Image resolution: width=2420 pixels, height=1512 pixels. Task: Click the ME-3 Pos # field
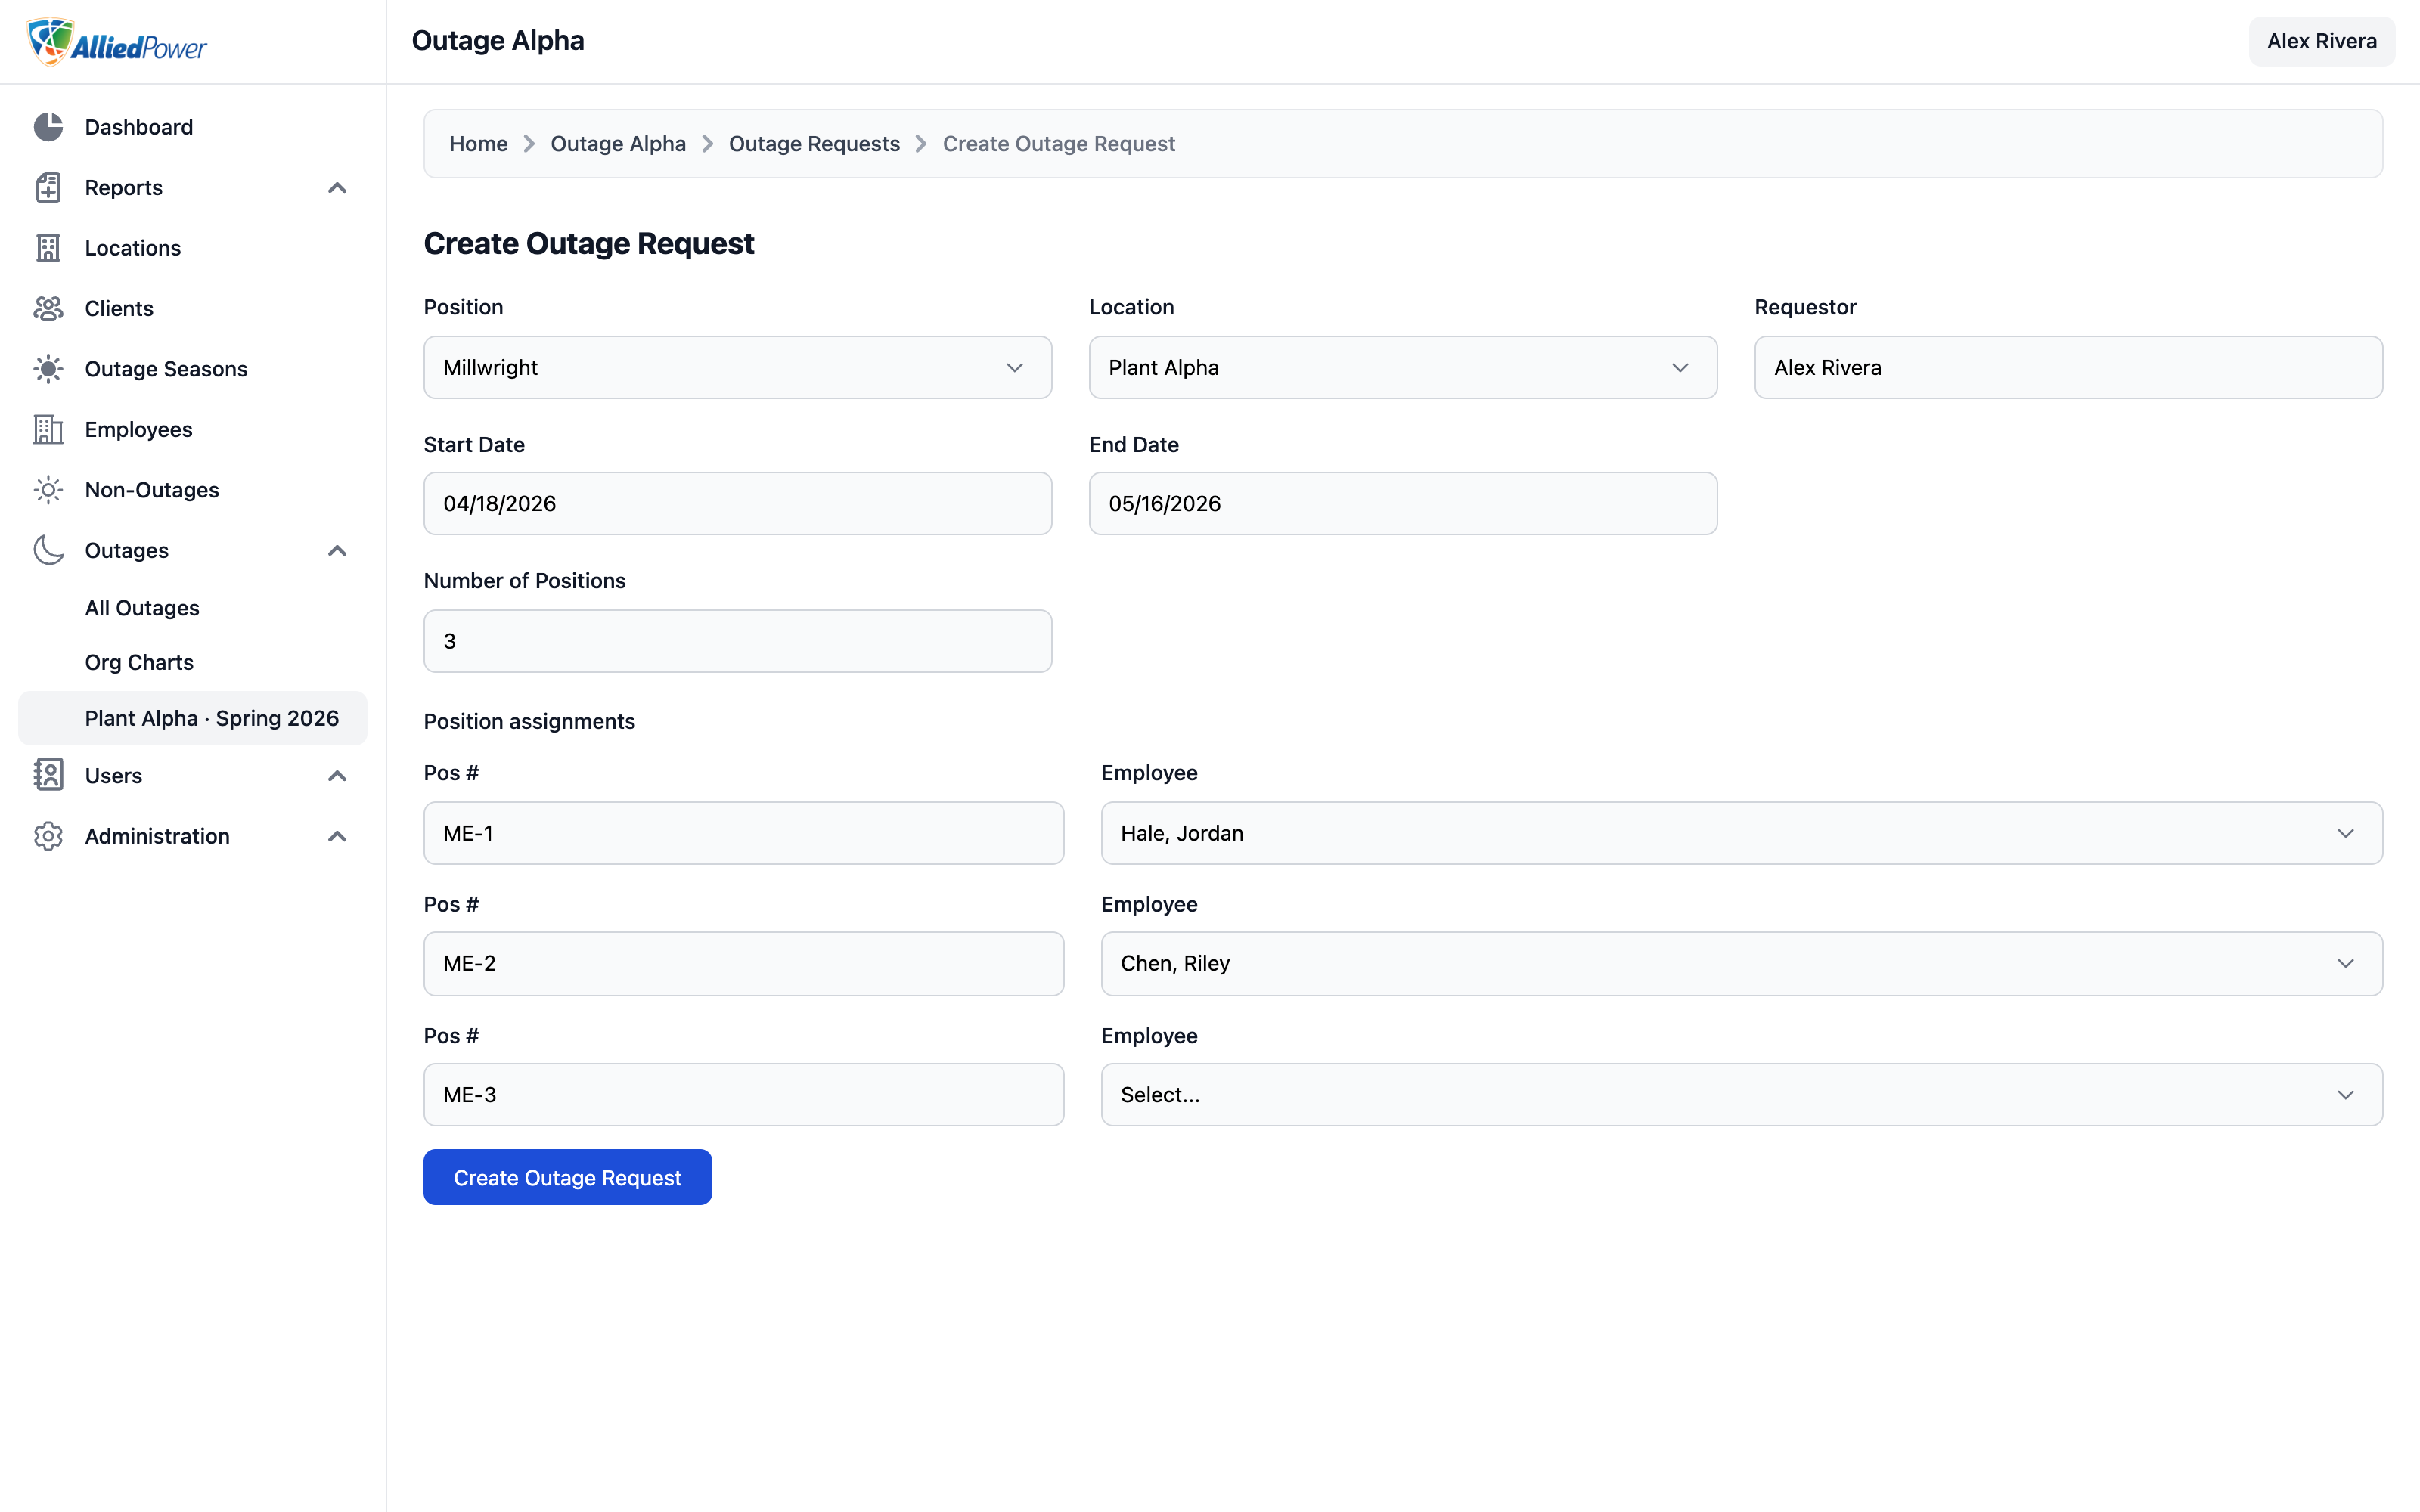pos(743,1094)
